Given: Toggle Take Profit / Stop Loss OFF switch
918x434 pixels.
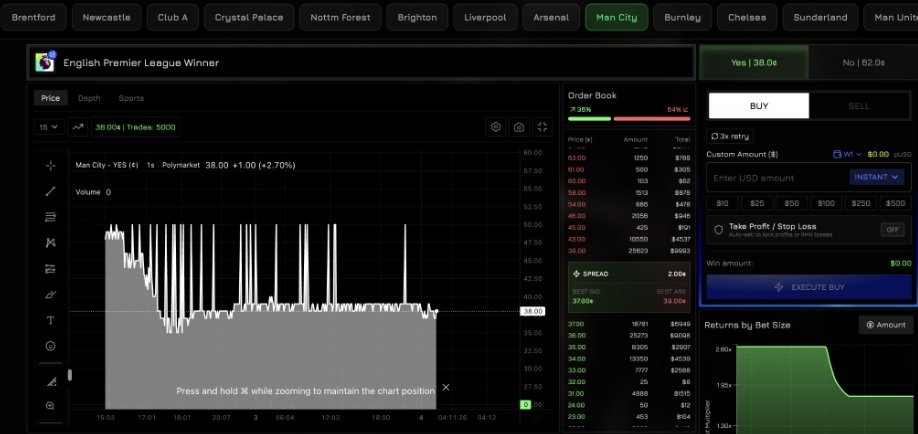Looking at the screenshot, I should coord(892,230).
